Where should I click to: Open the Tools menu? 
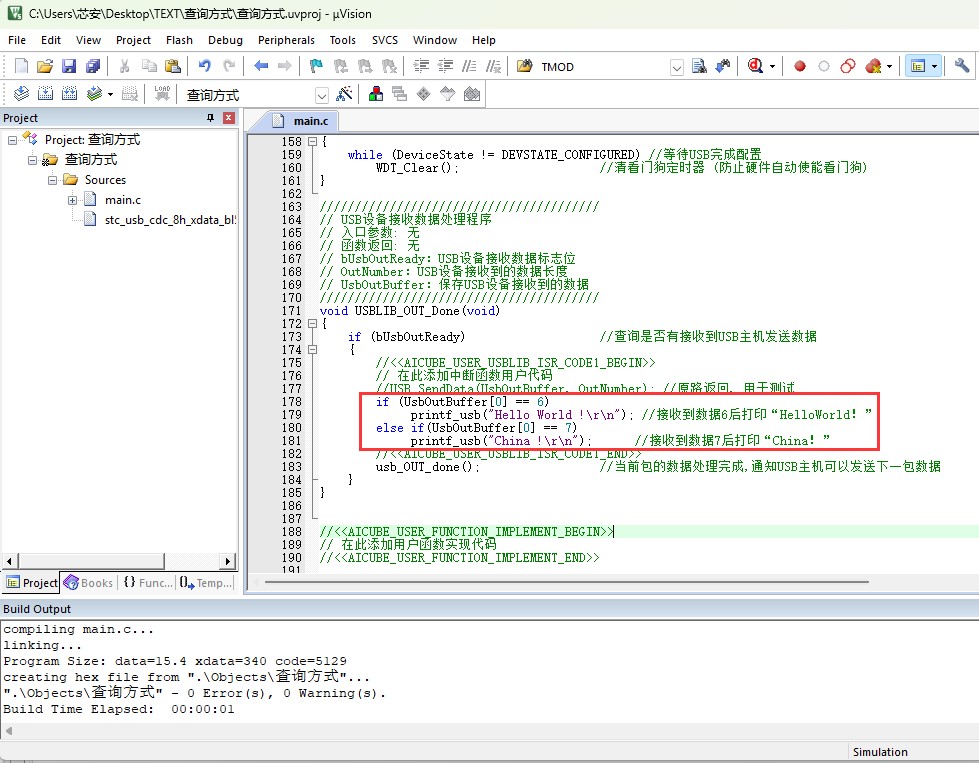343,40
